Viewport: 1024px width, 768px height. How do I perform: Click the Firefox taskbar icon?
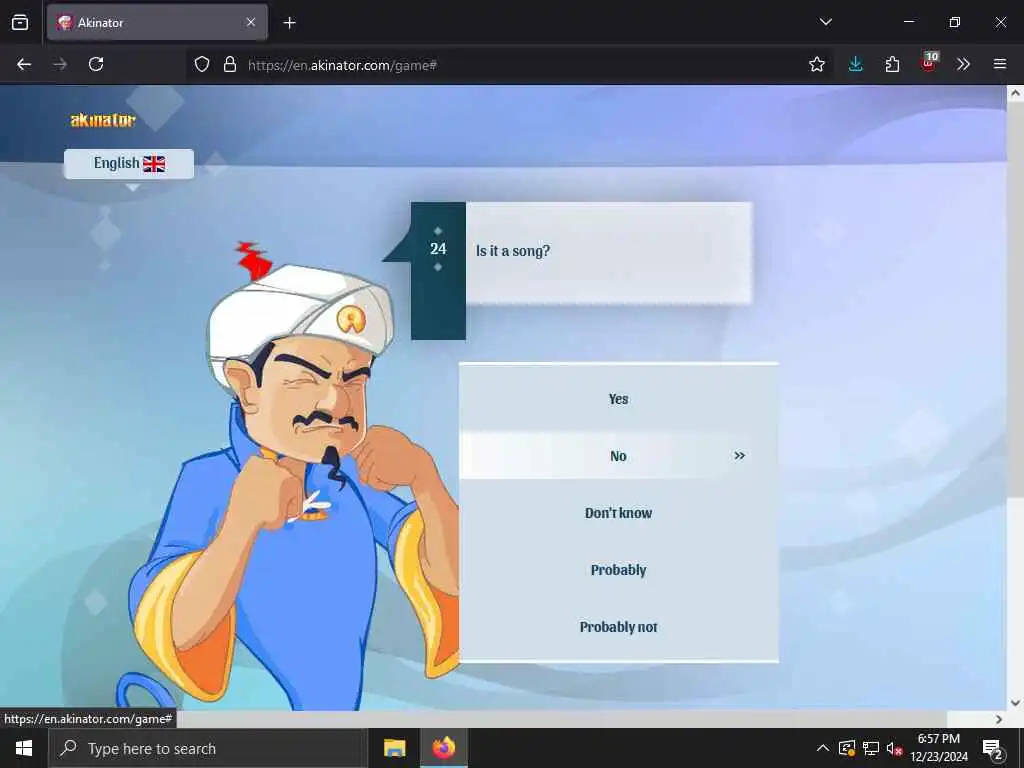(x=443, y=748)
